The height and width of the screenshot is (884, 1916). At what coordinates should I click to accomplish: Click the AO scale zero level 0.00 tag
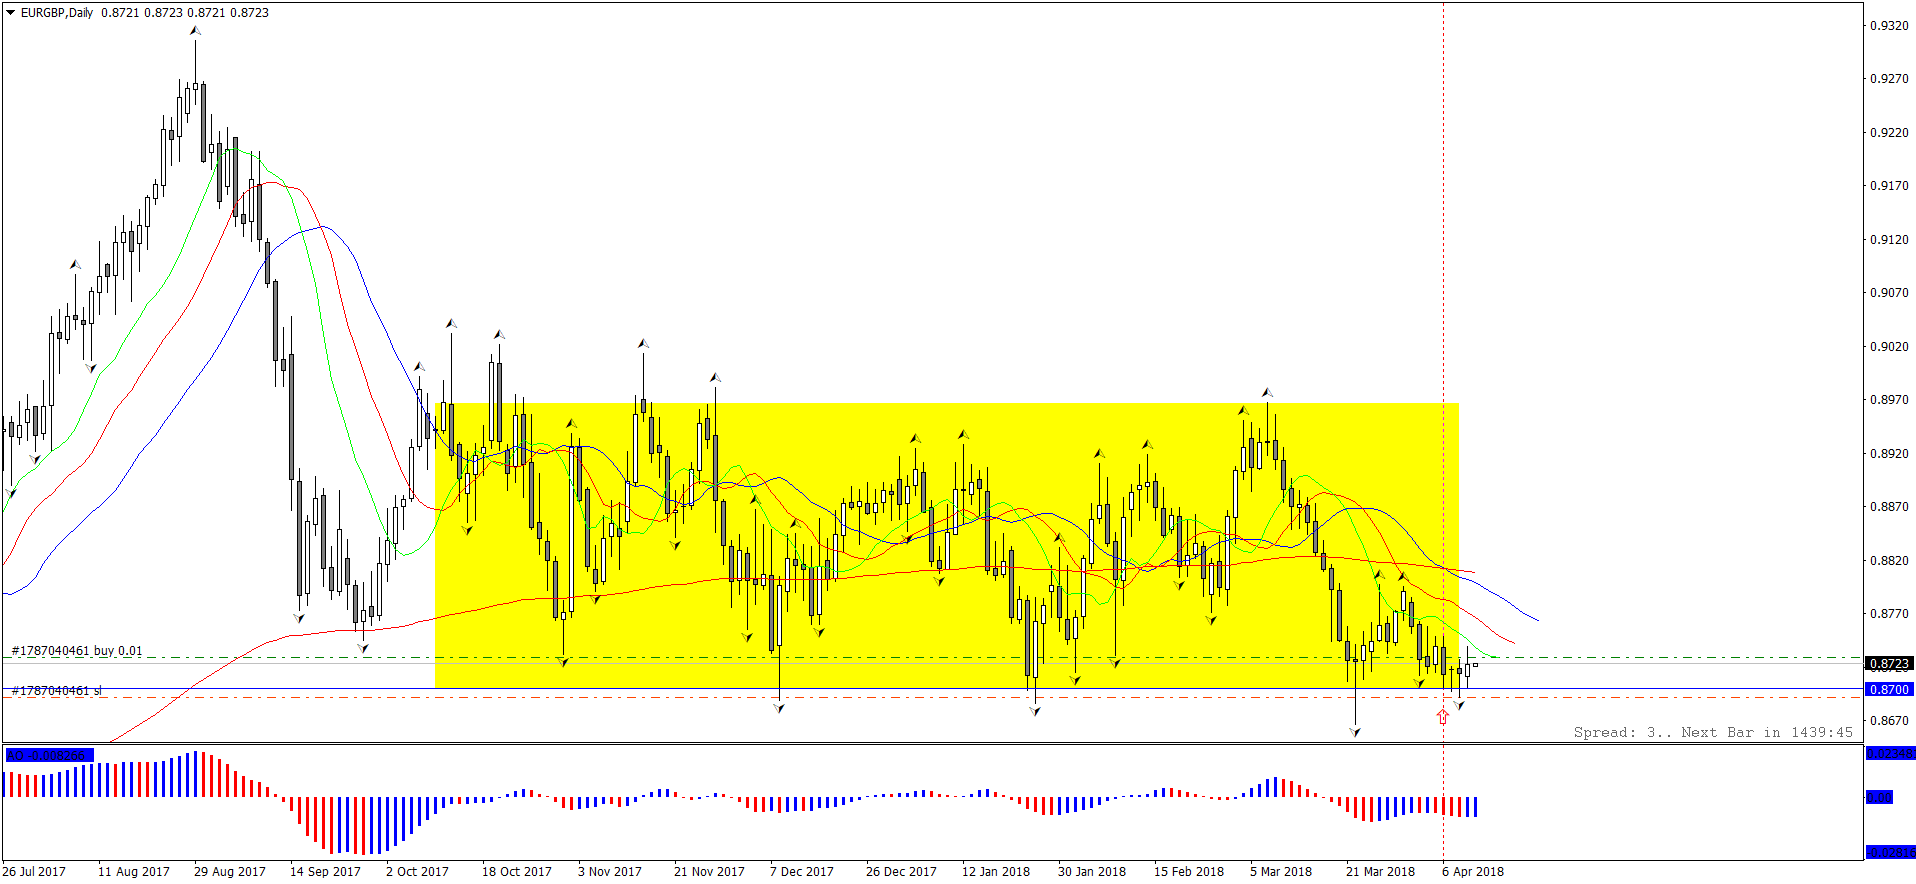click(x=1880, y=798)
